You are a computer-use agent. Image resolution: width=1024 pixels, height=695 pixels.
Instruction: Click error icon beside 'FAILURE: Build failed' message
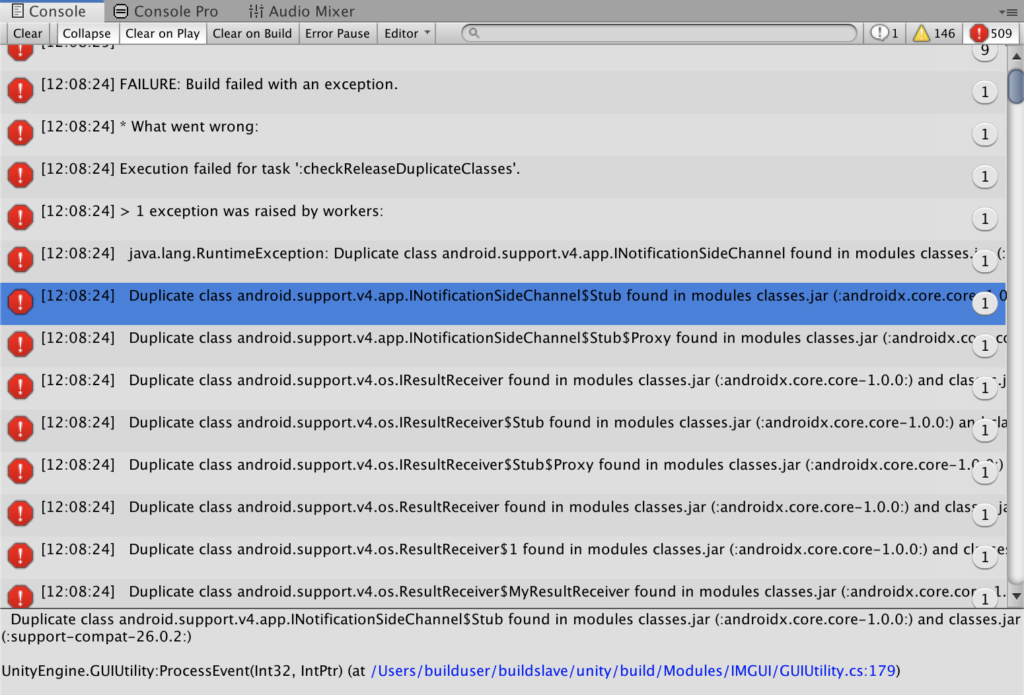[x=20, y=89]
